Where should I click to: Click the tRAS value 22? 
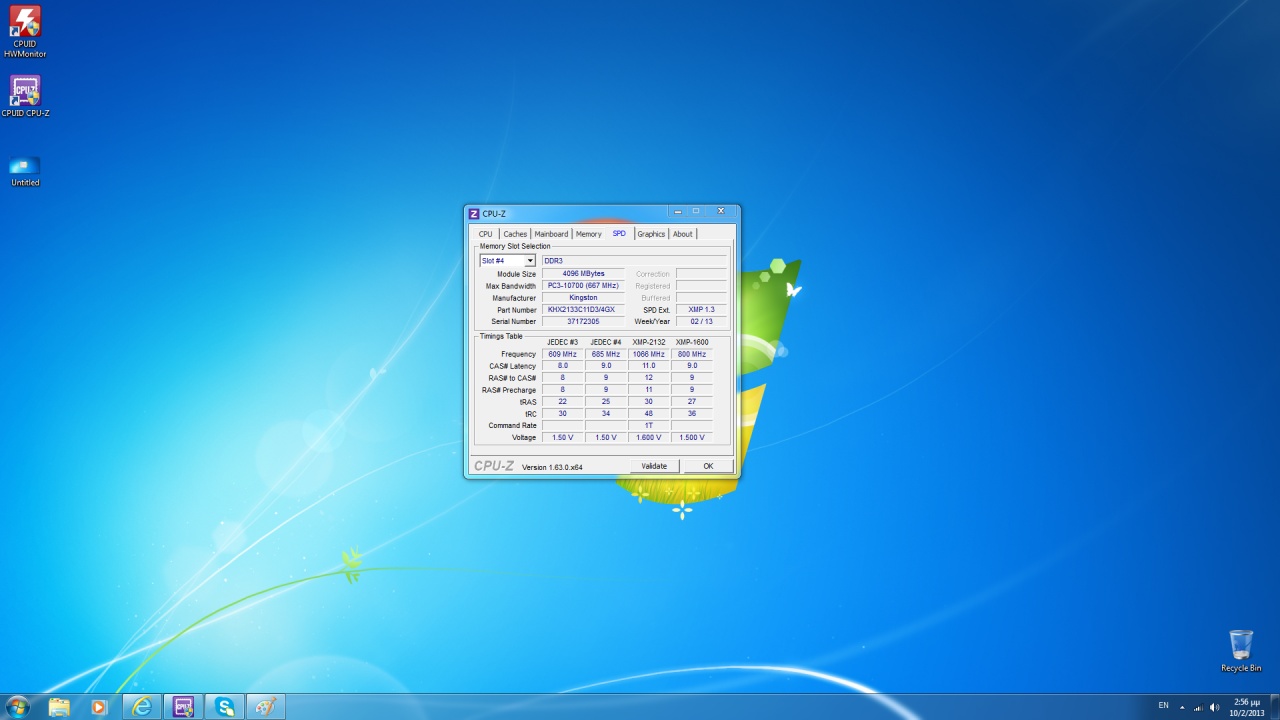pos(562,402)
